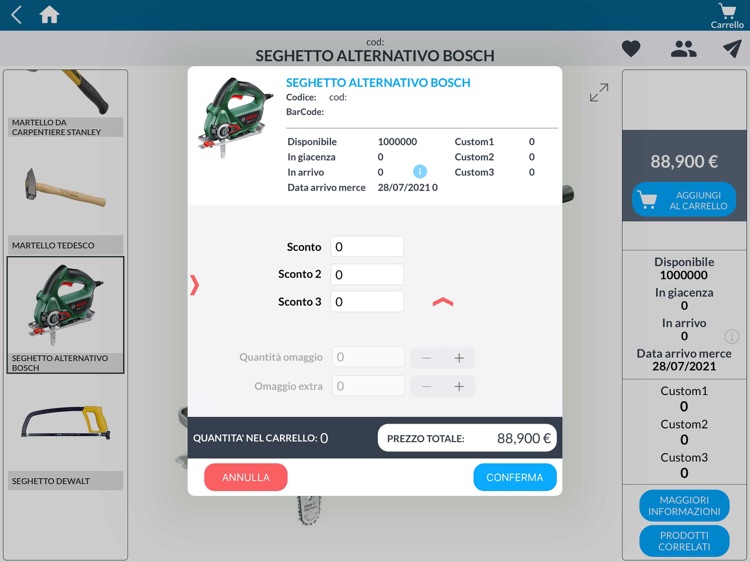Click AGGIUNGI AL CARRELLO button
Viewport: 750px width, 562px height.
coord(684,200)
